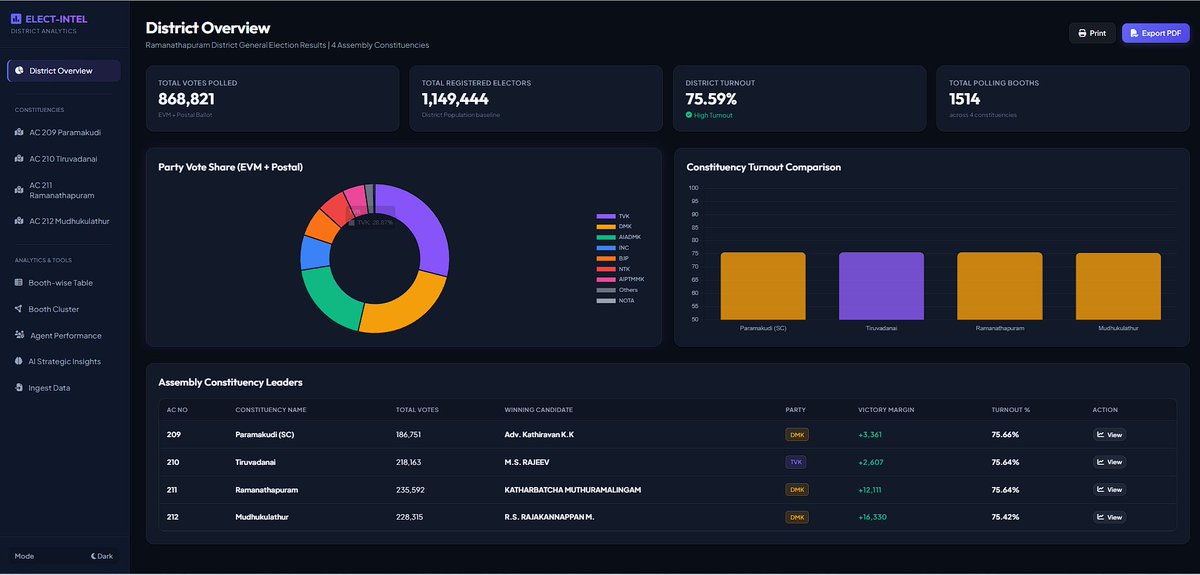Click the VICTORY MARGIN column header
Viewport: 1200px width, 575px height.
(886, 410)
